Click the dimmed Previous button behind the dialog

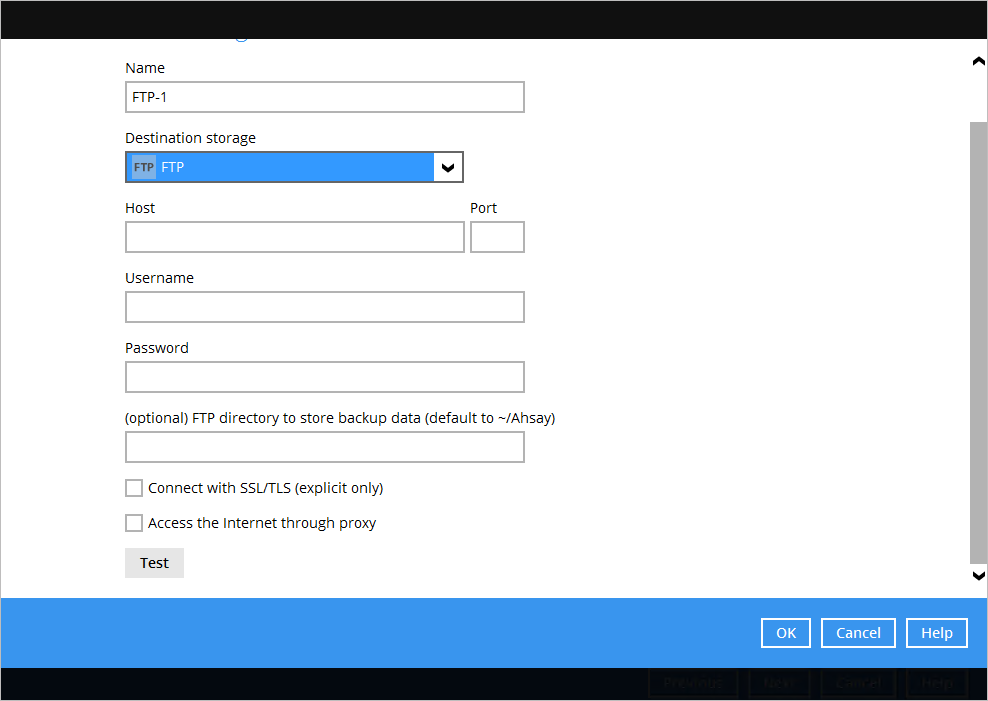[693, 683]
